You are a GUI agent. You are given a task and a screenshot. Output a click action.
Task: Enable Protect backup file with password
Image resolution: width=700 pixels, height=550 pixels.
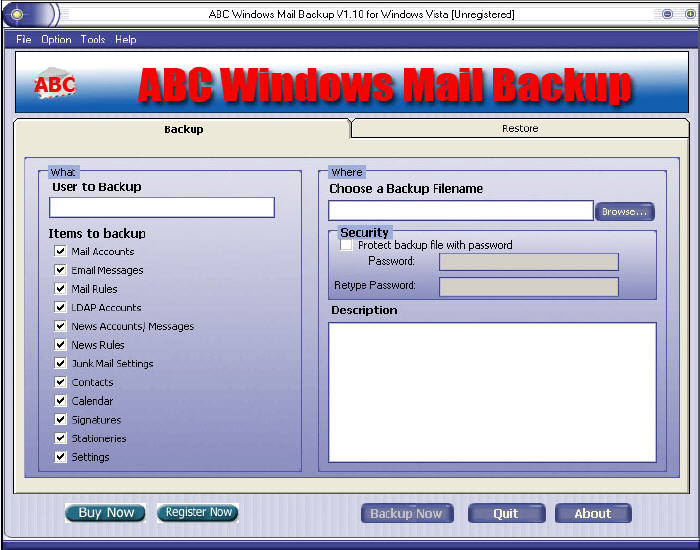[x=346, y=245]
